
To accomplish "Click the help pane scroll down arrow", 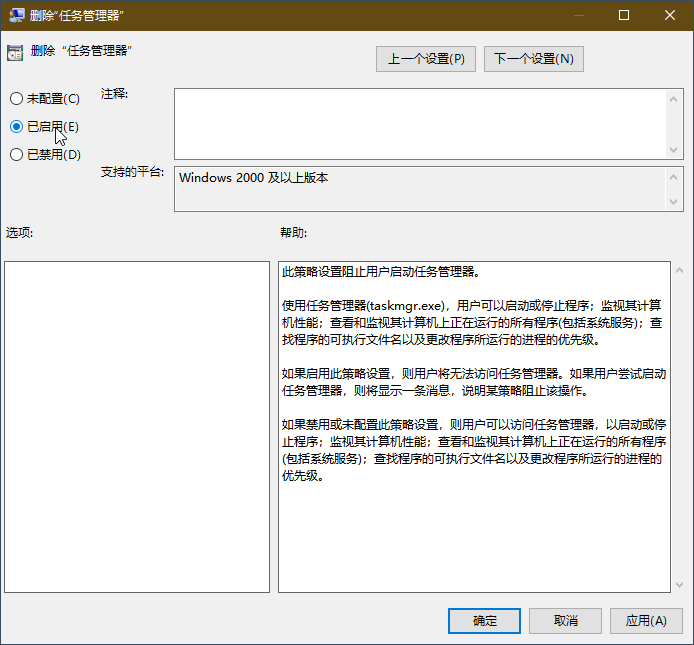I will pos(679,585).
